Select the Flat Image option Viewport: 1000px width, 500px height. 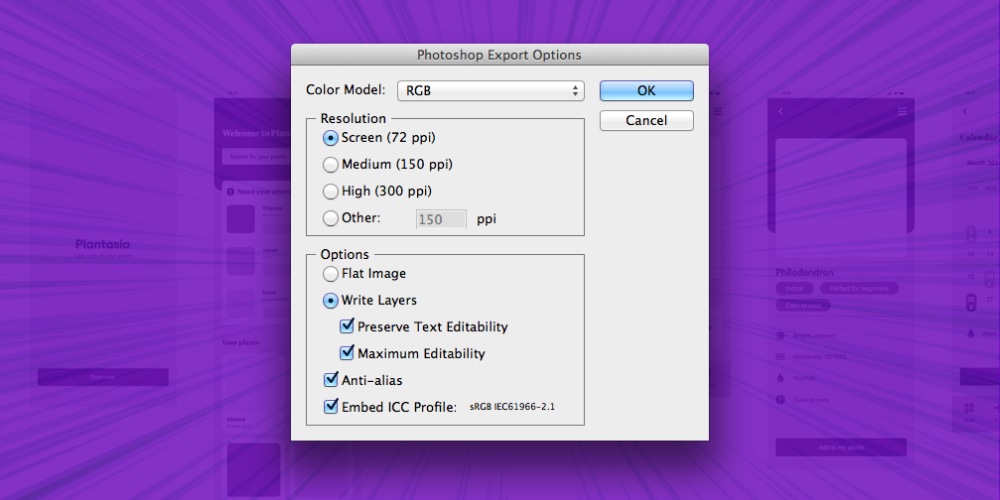click(x=331, y=274)
